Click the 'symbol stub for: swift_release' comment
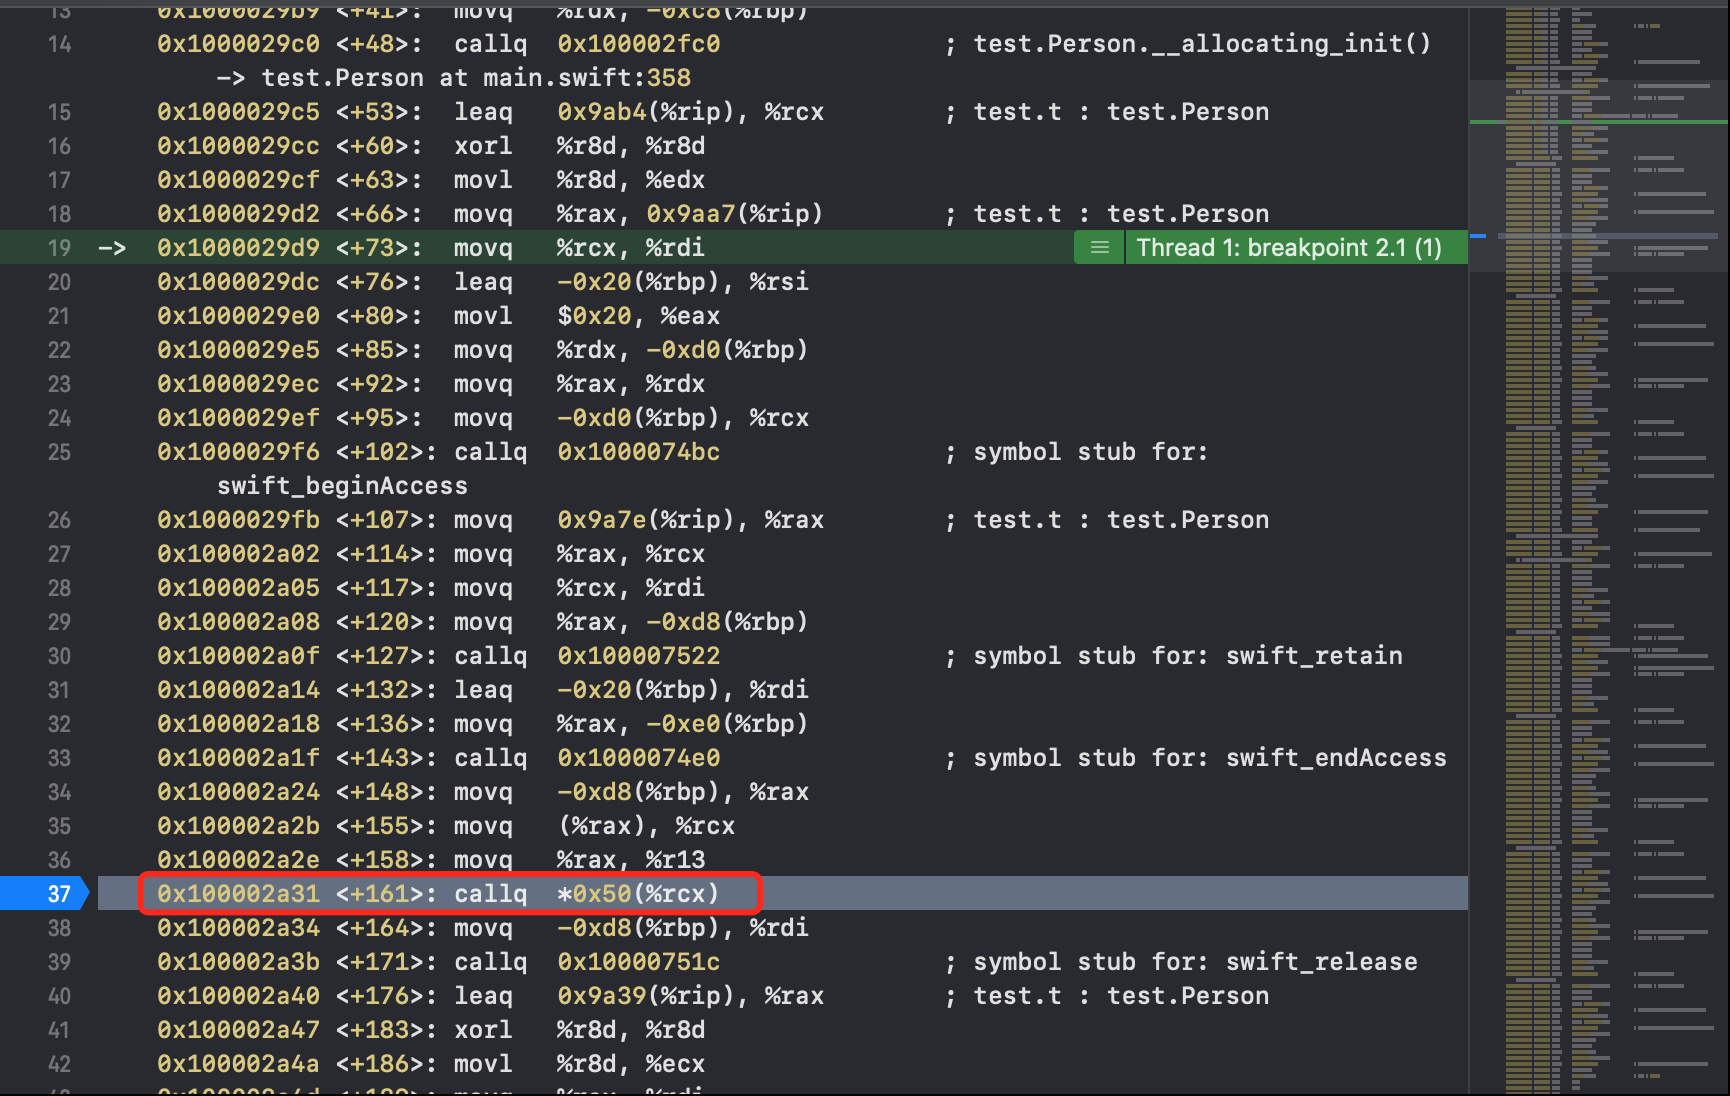 pyautogui.click(x=1195, y=962)
